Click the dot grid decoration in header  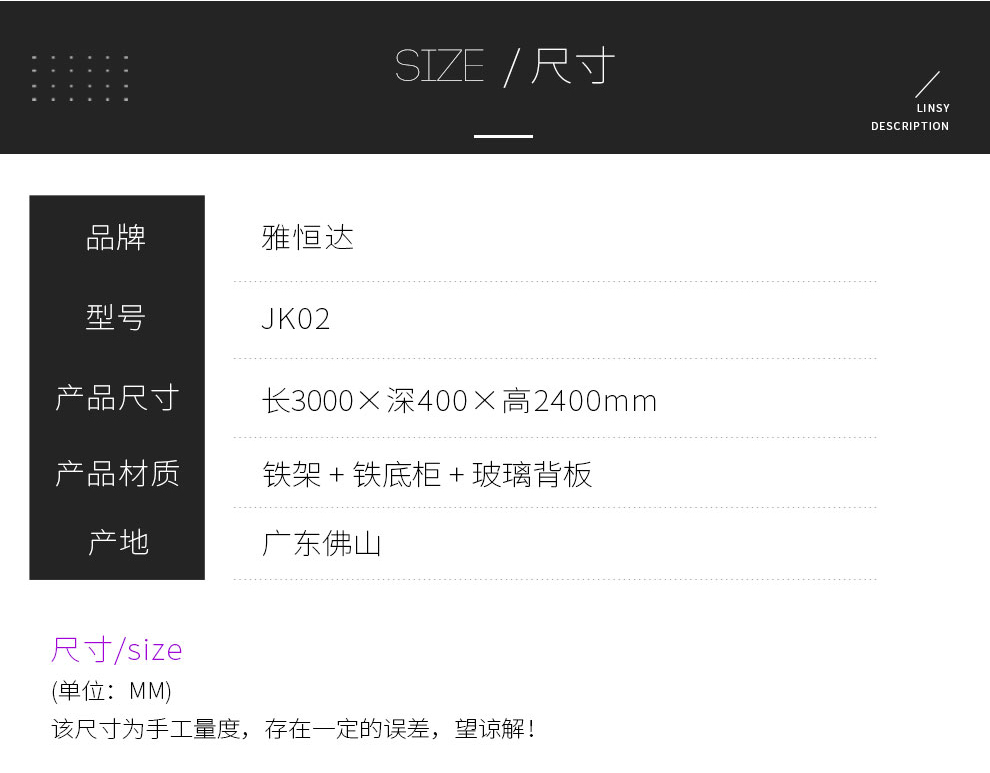tap(80, 78)
